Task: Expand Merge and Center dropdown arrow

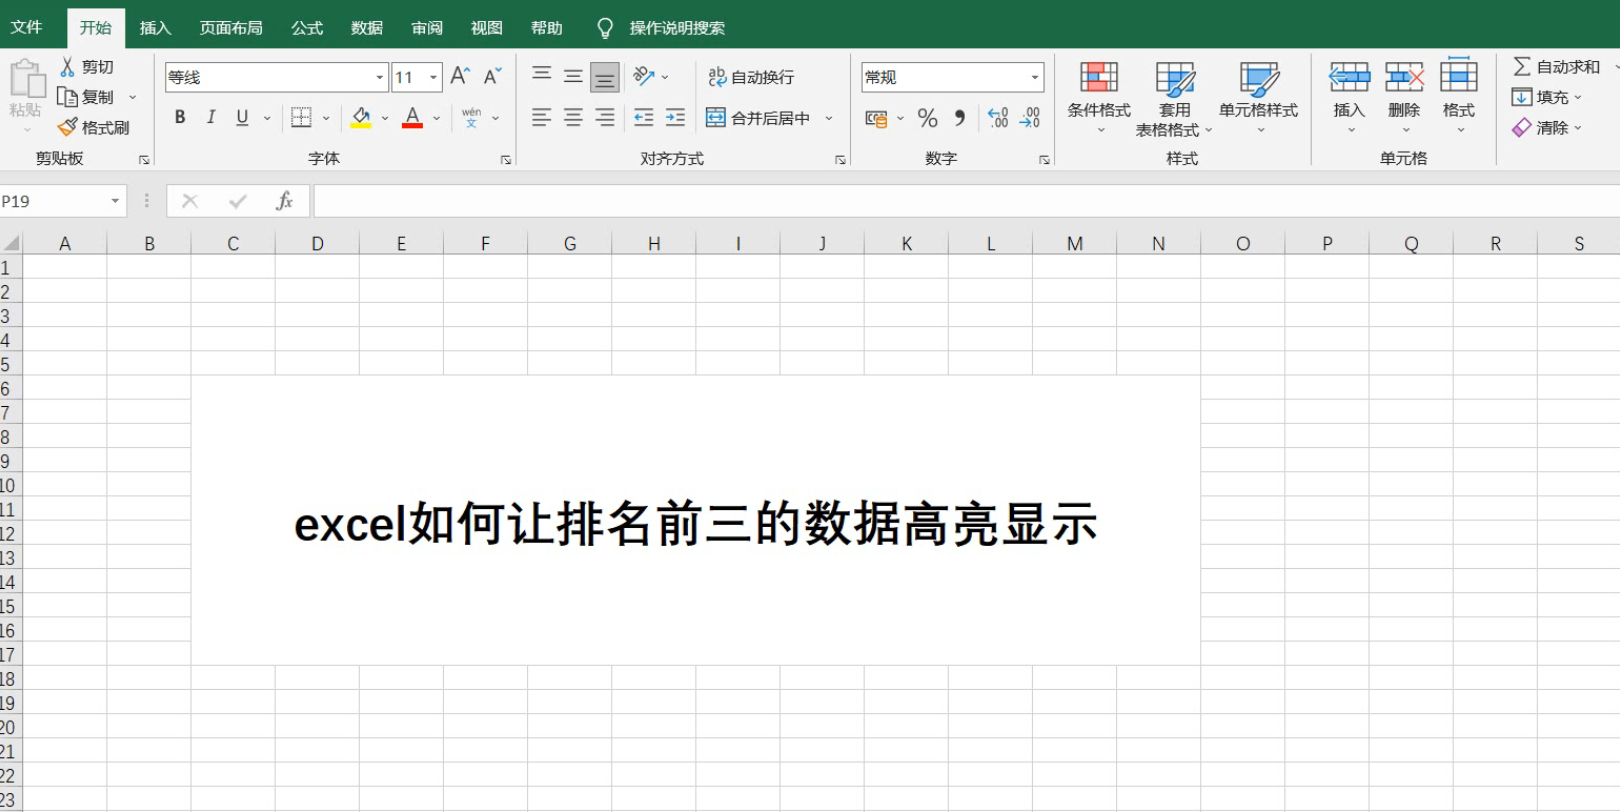Action: [829, 118]
